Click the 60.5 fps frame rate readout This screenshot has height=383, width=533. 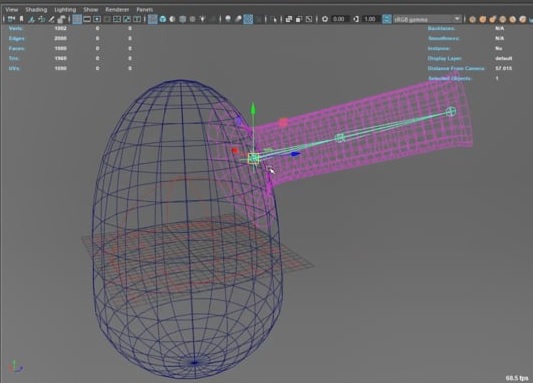tap(517, 378)
